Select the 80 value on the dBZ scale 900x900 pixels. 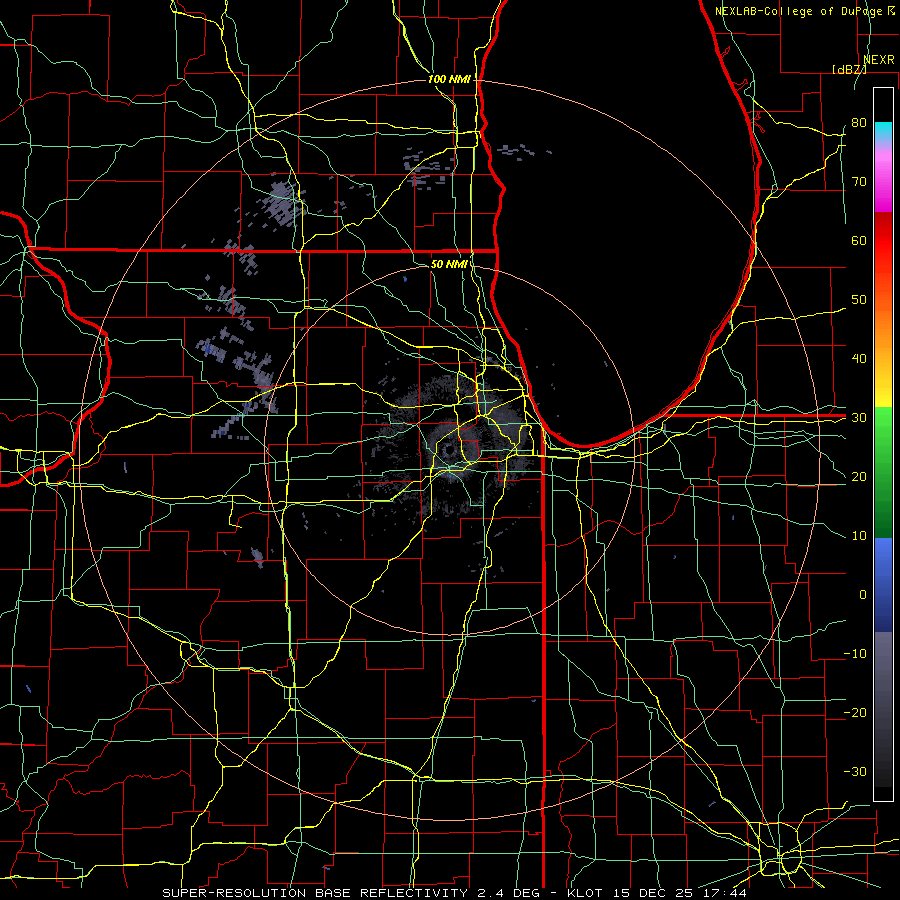859,123
